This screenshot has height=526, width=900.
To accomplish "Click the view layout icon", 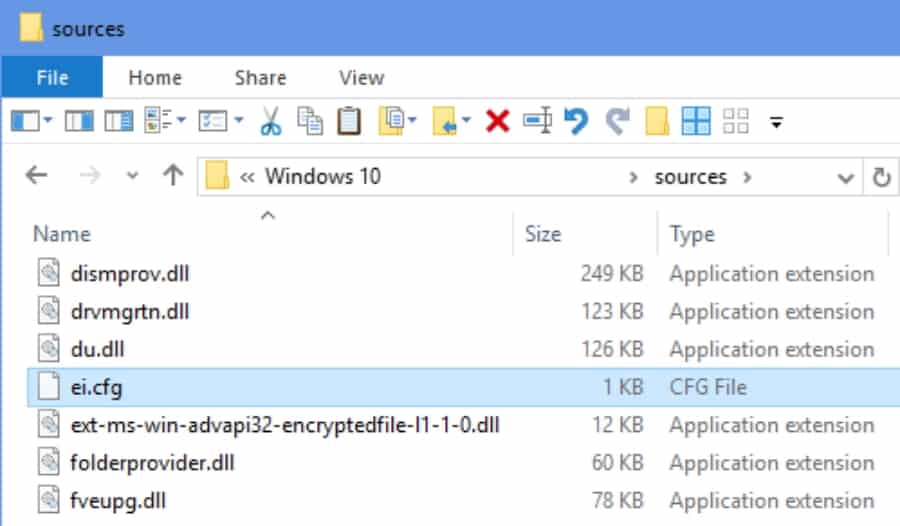I will click(158, 121).
